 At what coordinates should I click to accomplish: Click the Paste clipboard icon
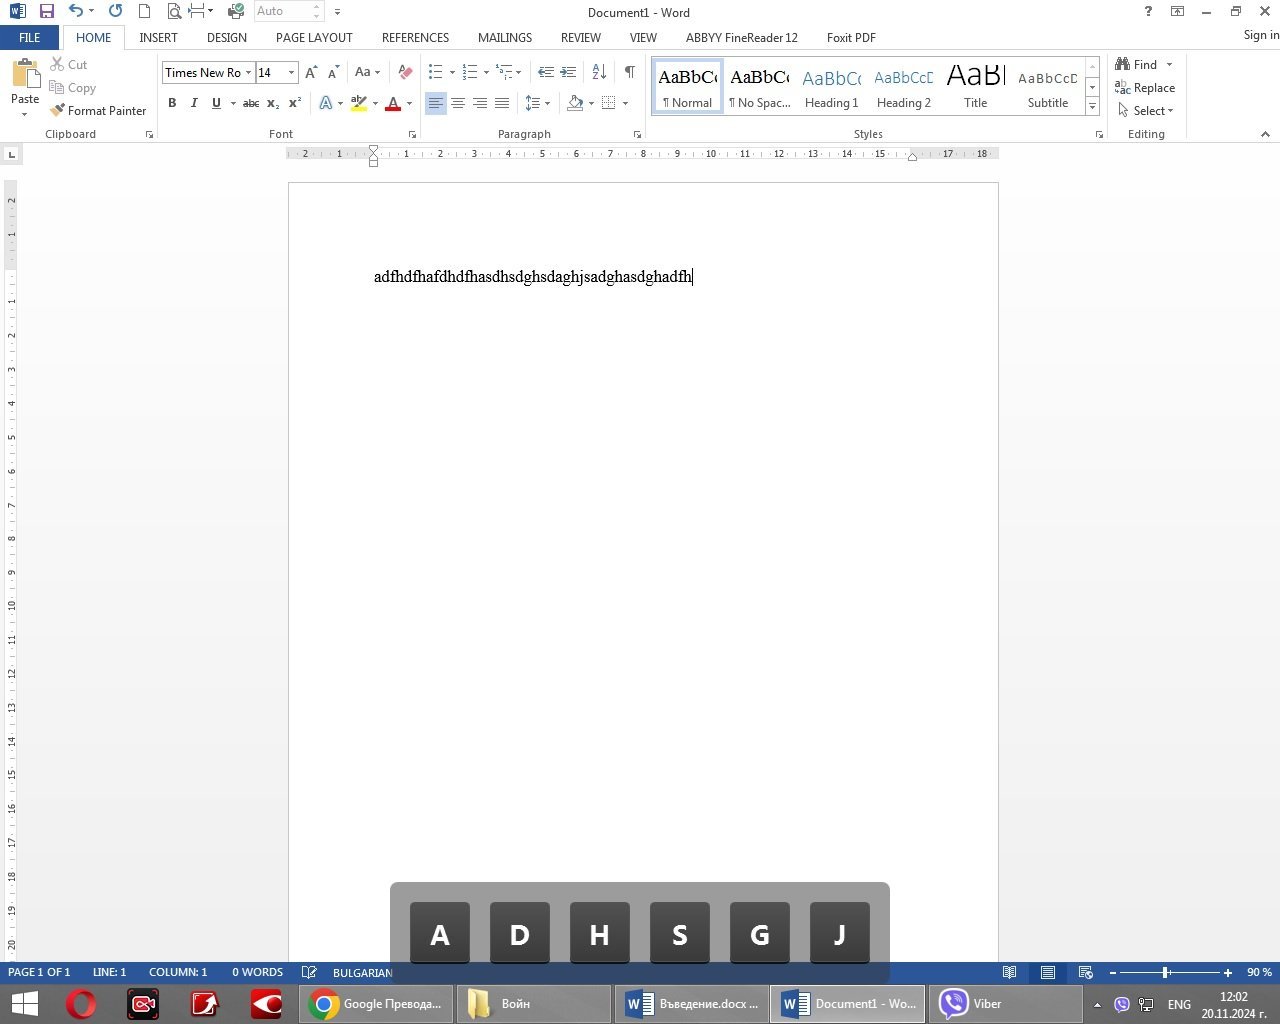coord(25,75)
